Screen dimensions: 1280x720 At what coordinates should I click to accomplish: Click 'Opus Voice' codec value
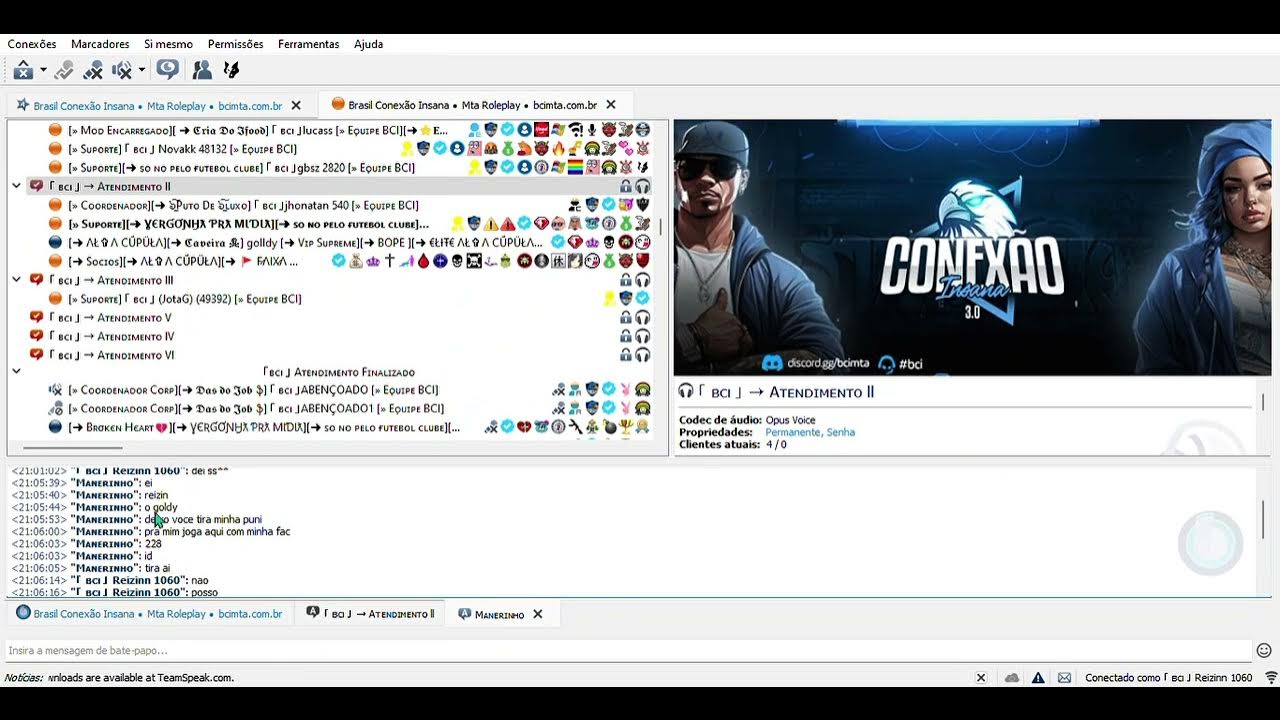pos(790,420)
